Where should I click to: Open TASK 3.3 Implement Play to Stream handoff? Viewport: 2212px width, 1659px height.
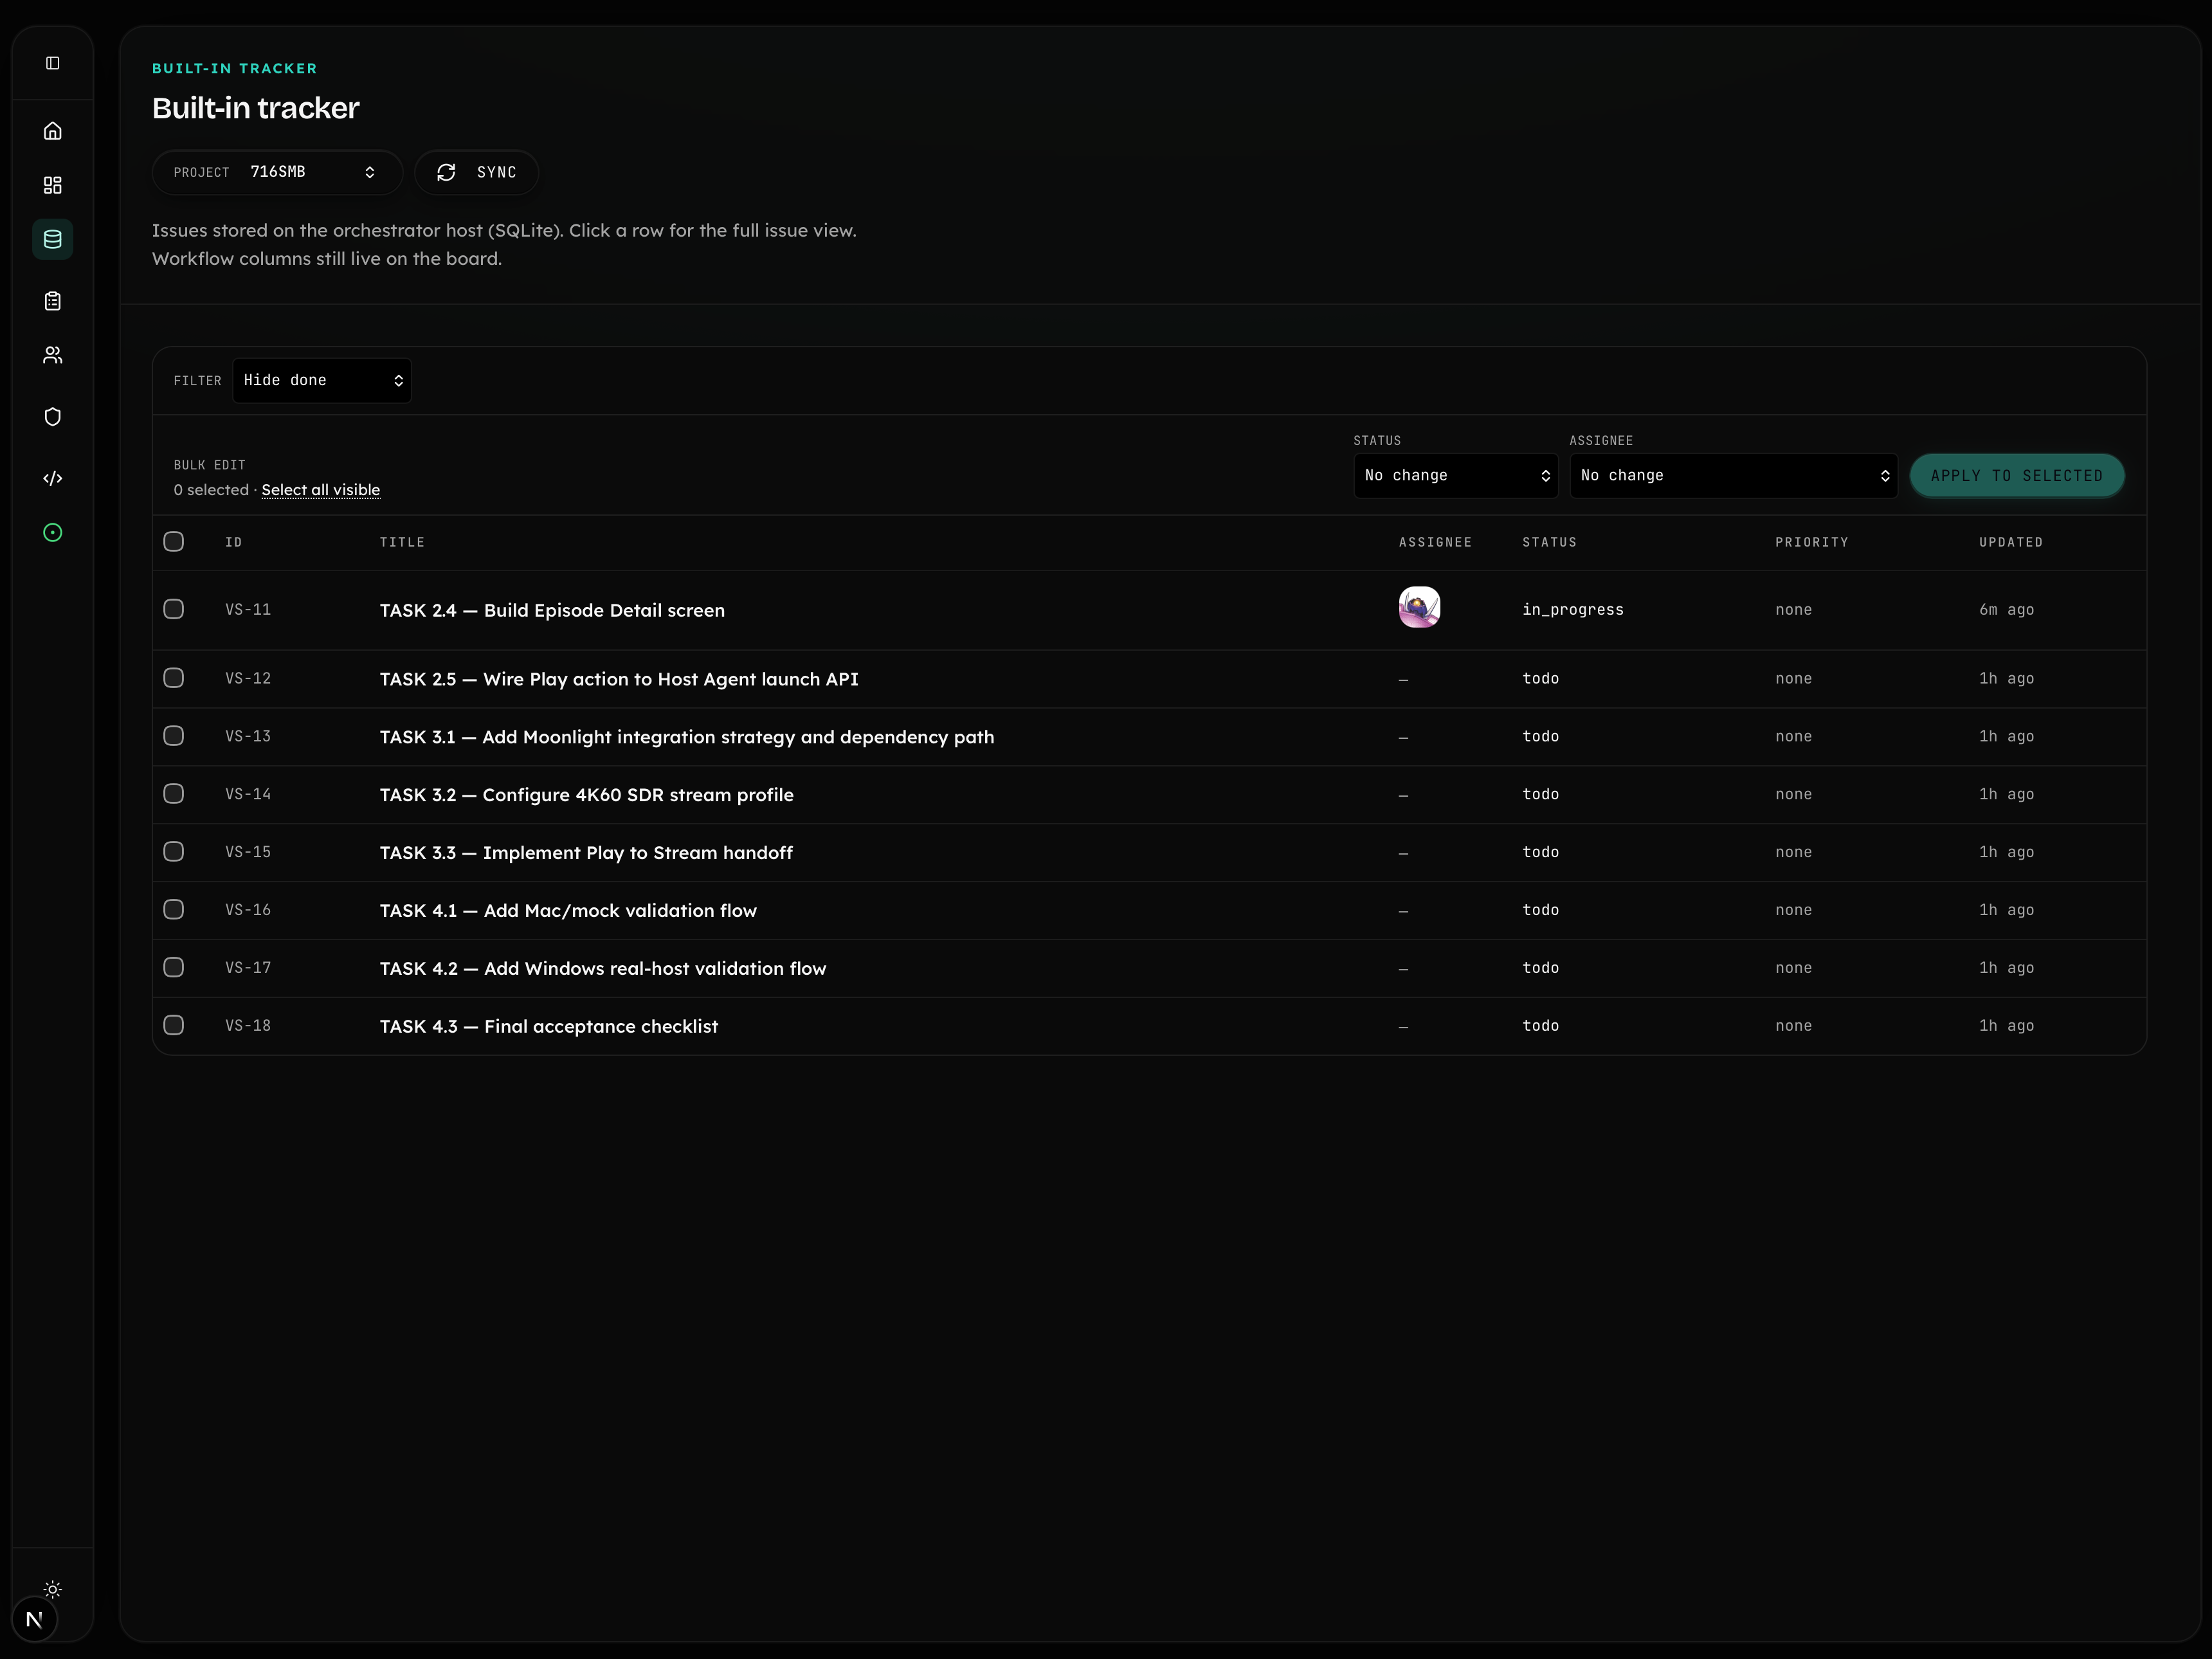586,853
